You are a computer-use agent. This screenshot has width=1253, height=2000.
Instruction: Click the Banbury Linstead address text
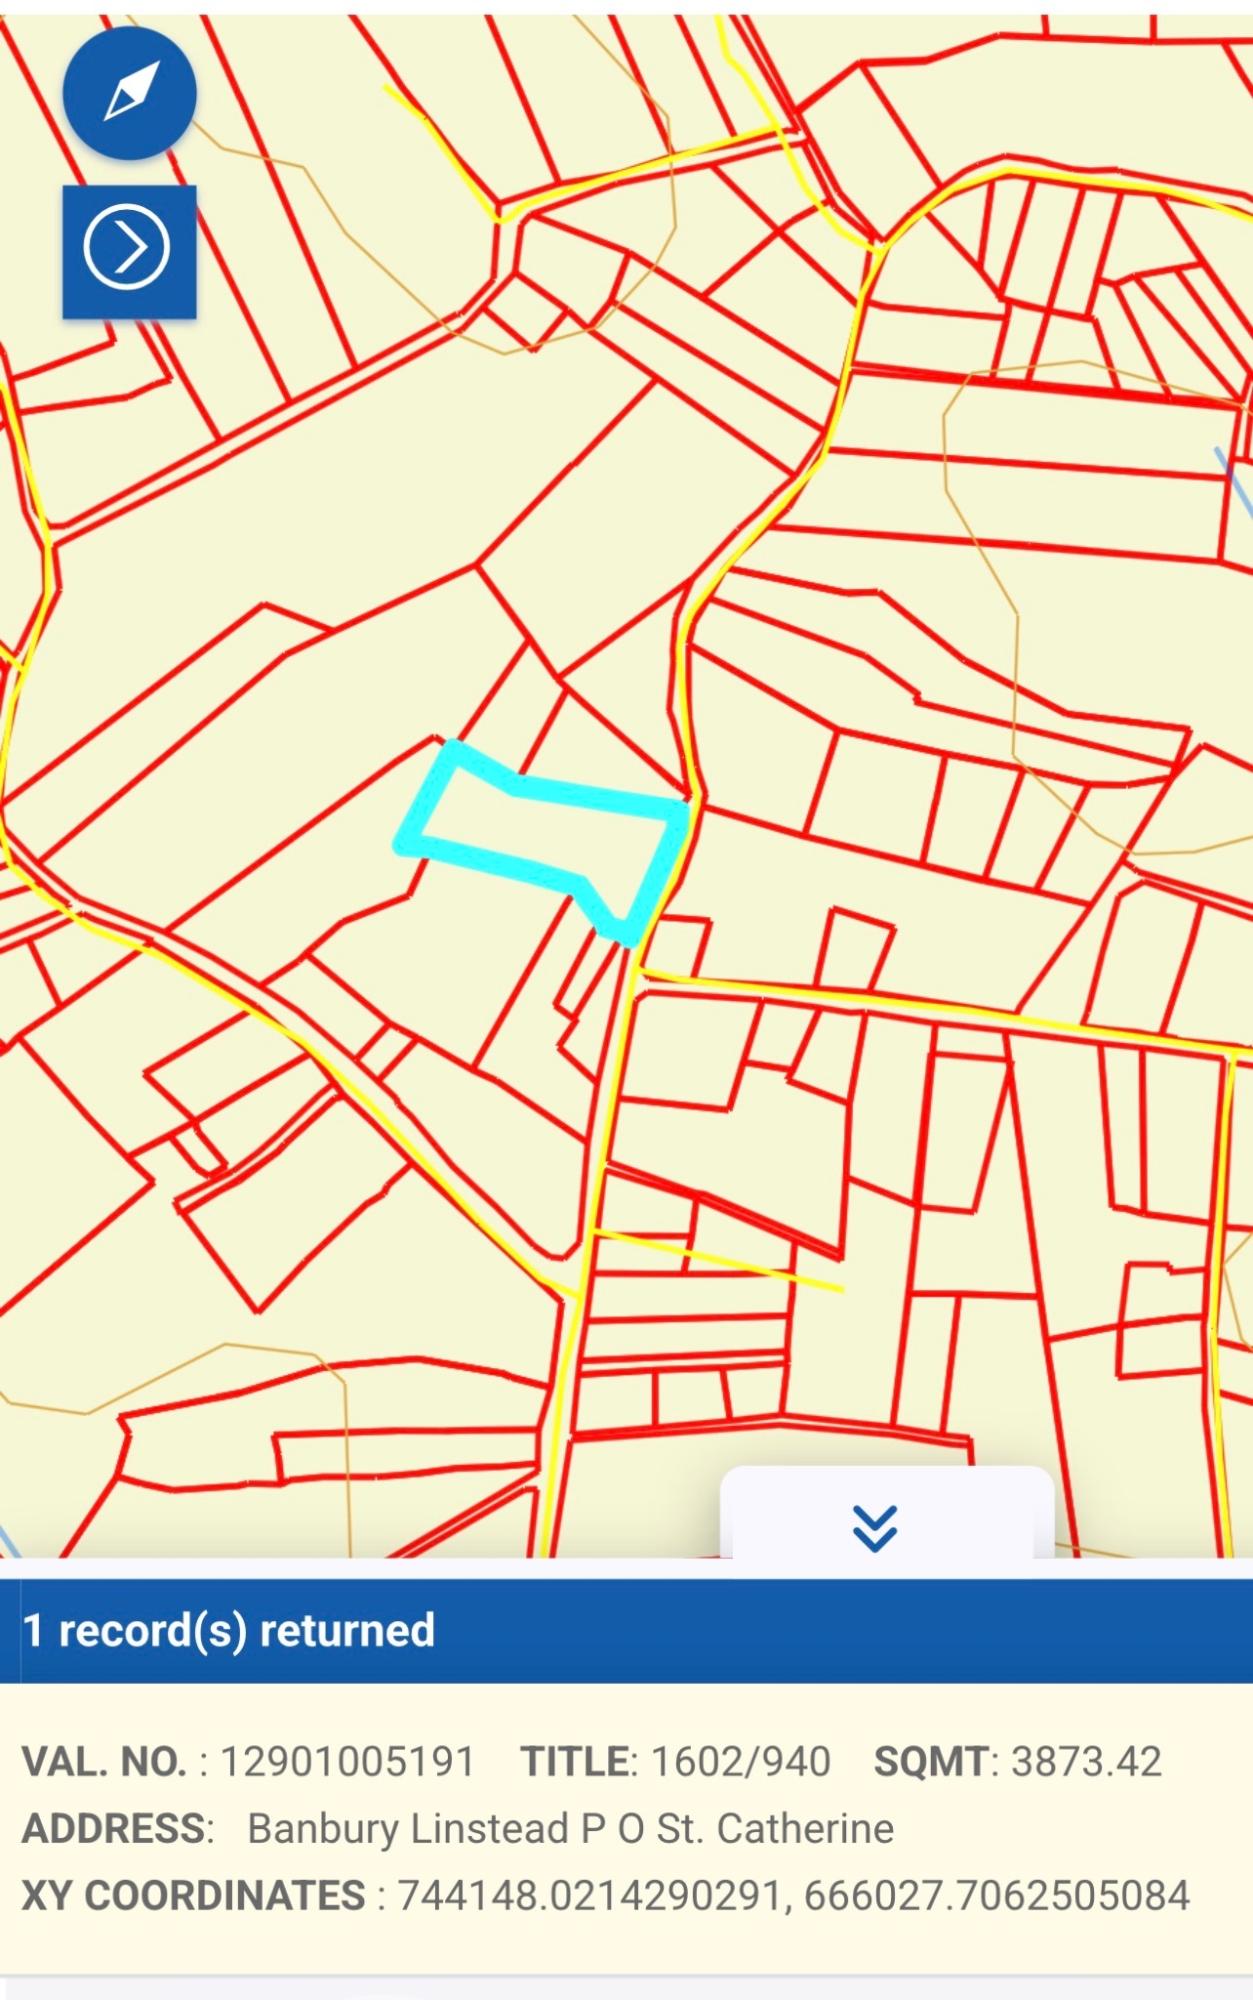570,1828
